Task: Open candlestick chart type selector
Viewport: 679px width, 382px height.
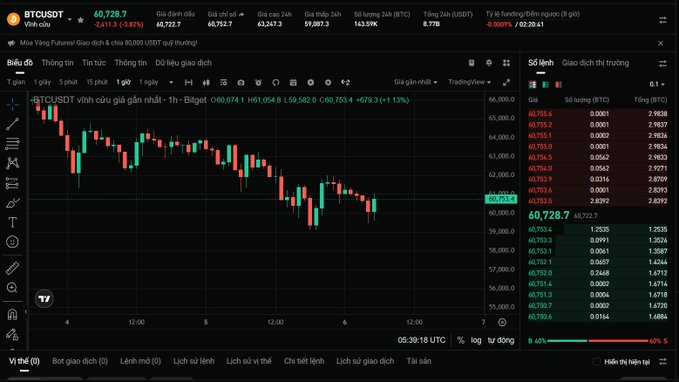Action: click(x=206, y=82)
